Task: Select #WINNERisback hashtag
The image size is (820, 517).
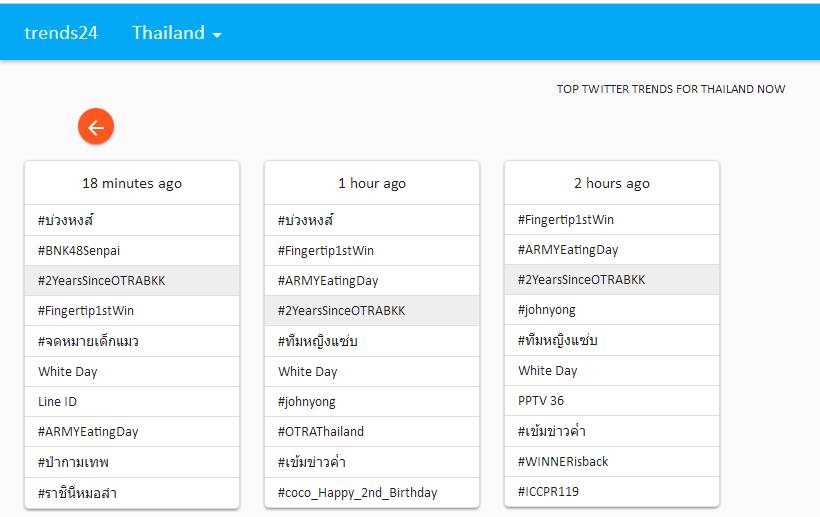Action: coord(563,461)
